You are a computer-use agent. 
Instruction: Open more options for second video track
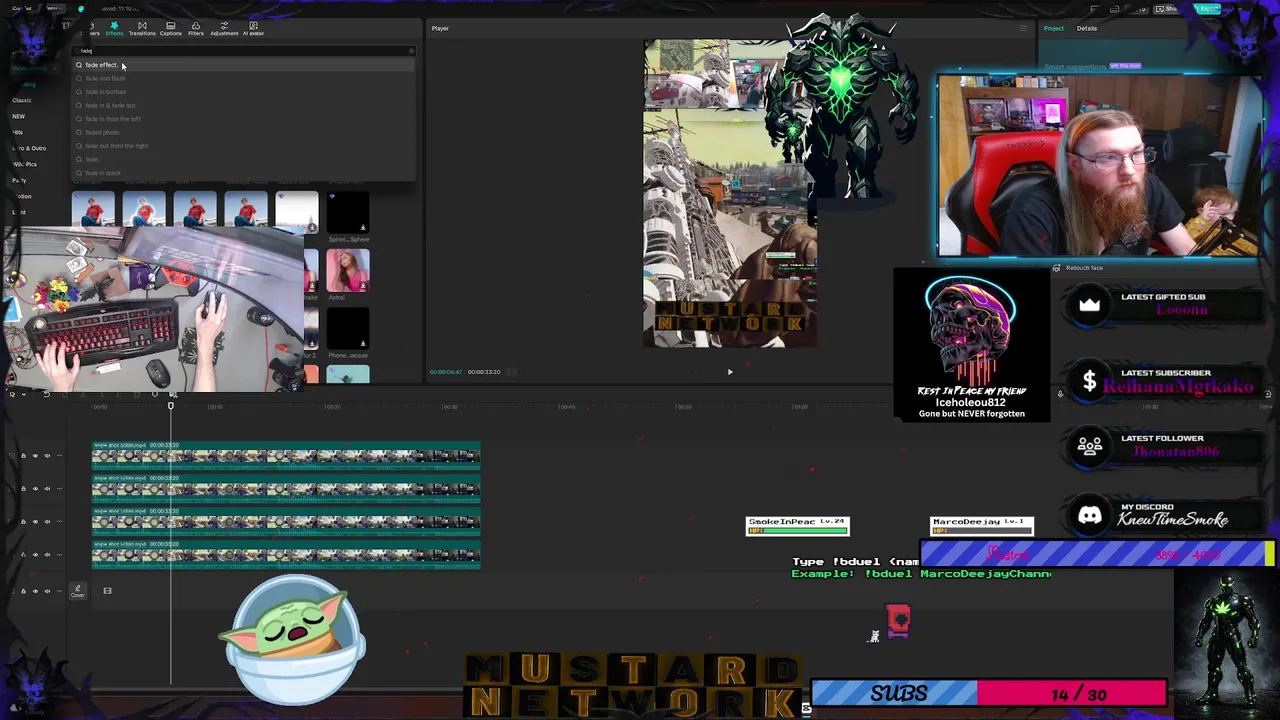pos(58,489)
